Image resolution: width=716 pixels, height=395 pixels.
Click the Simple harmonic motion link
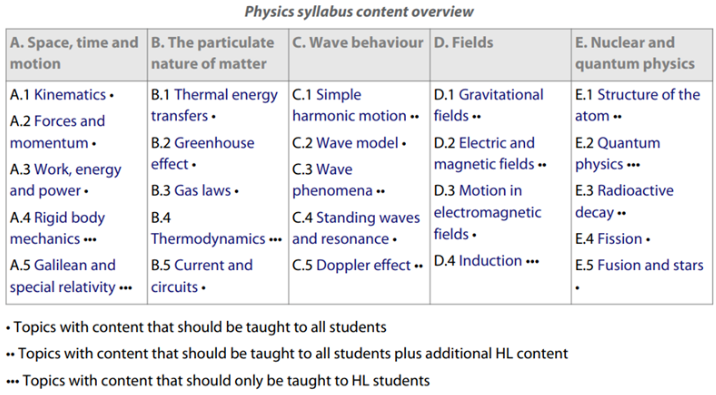click(x=349, y=105)
